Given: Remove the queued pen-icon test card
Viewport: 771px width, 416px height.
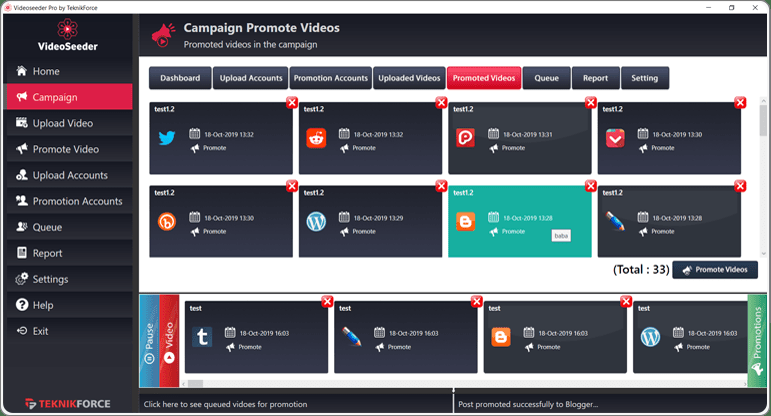Looking at the screenshot, I should pos(477,301).
